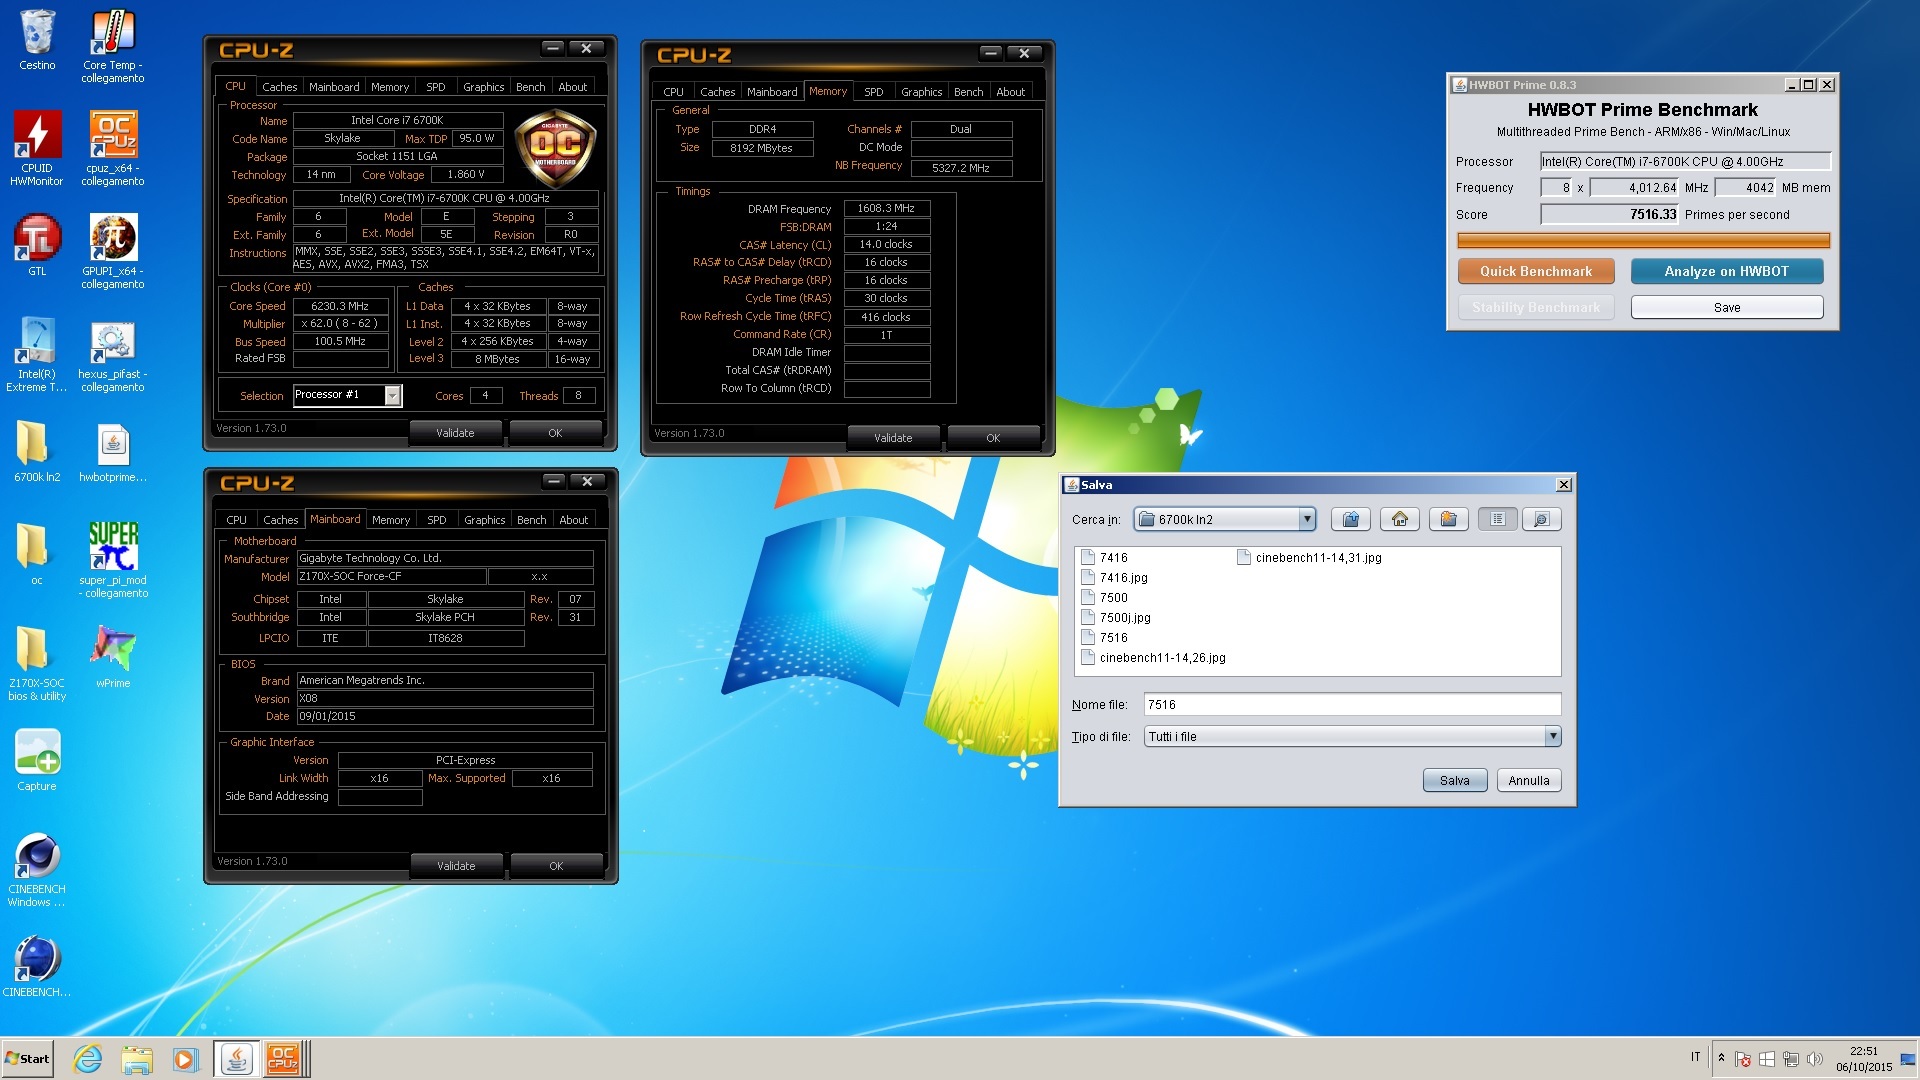This screenshot has height=1080, width=1920.
Task: Launch hexus_pifast desktop shortcut
Action: click(x=113, y=355)
